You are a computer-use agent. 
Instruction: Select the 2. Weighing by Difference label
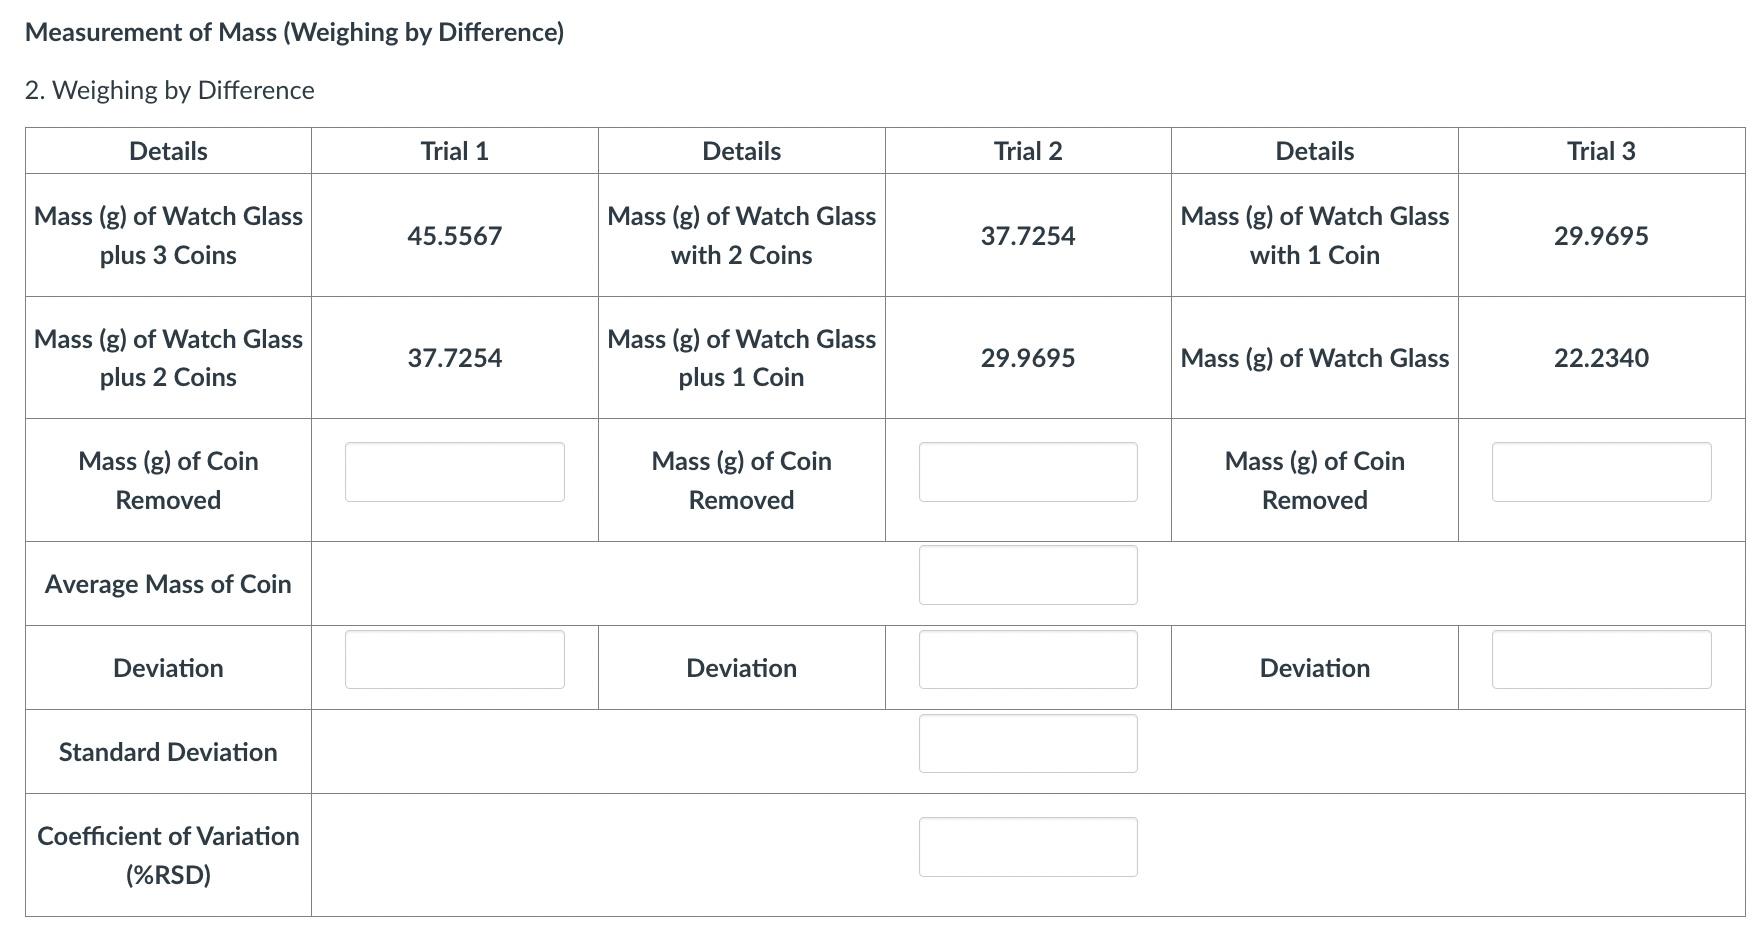click(x=170, y=89)
